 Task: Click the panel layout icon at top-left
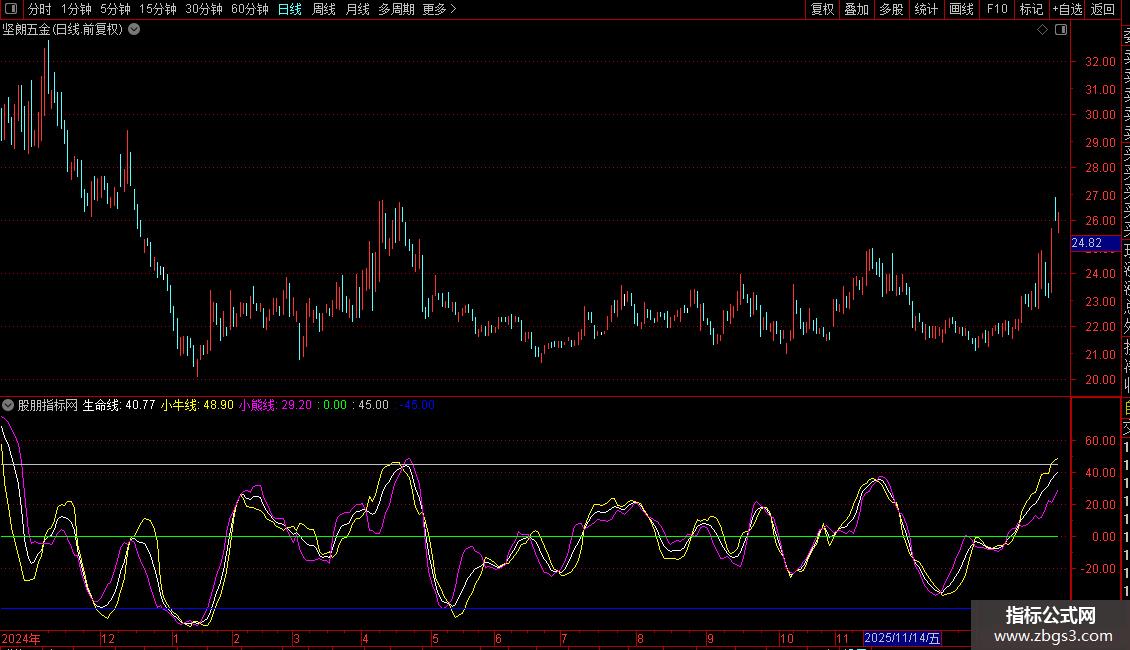pos(11,9)
